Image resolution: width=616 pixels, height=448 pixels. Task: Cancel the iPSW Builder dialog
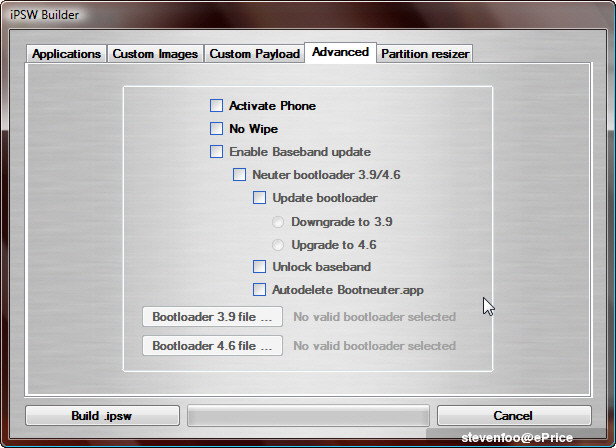514,416
